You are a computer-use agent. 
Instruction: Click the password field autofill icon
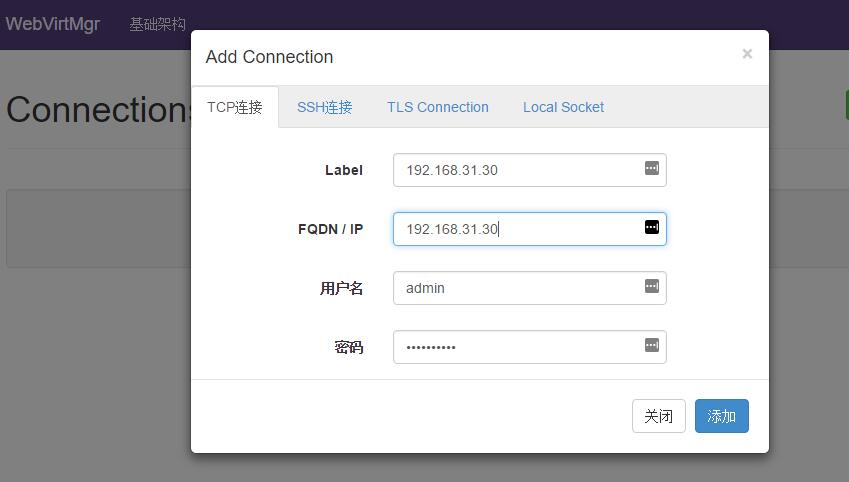click(x=652, y=346)
